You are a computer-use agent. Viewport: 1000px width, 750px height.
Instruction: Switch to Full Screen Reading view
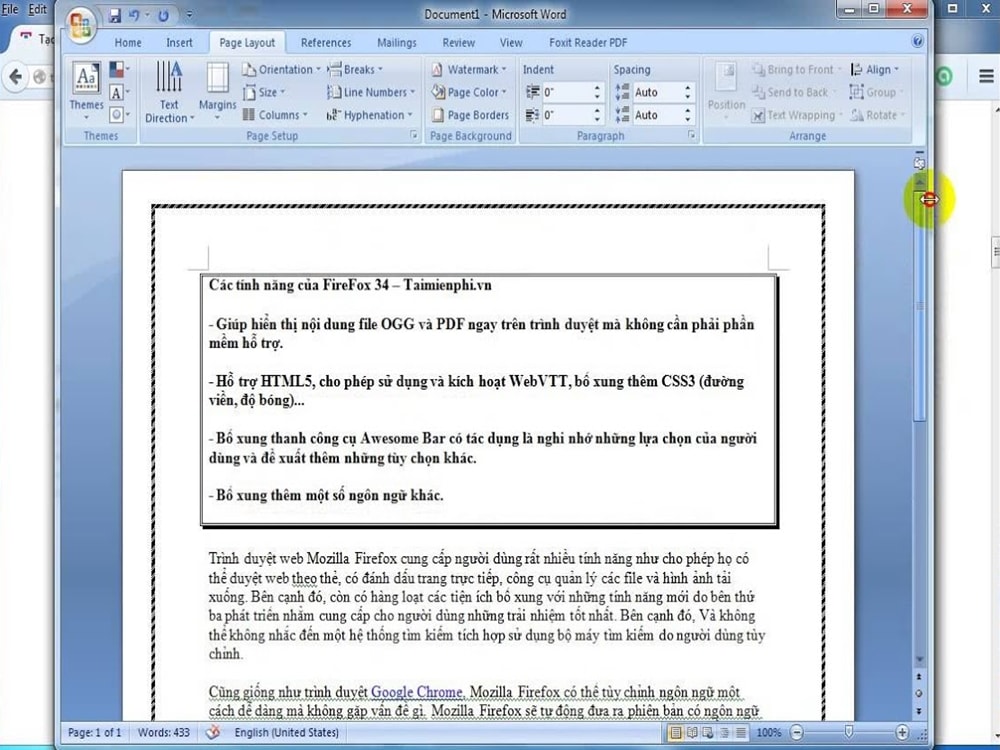click(692, 733)
